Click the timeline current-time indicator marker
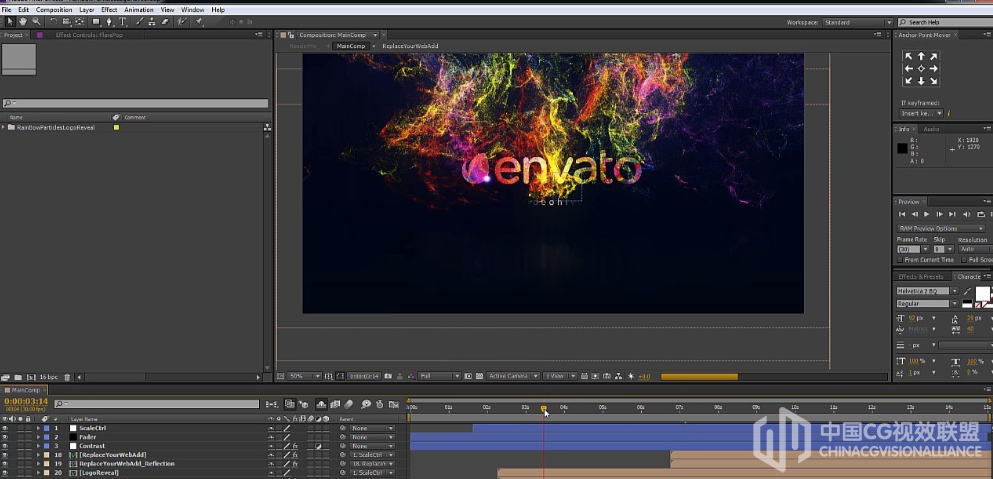 pyautogui.click(x=543, y=409)
